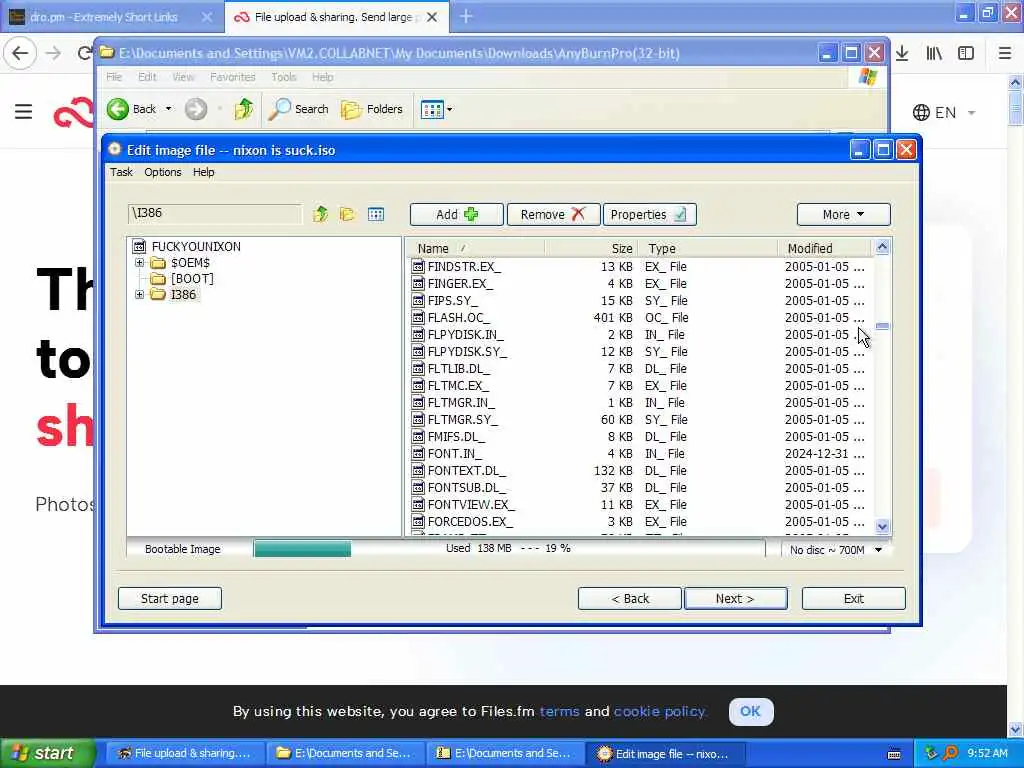The height and width of the screenshot is (768, 1024).
Task: Switch to the dro.pm browser tab
Action: [104, 17]
